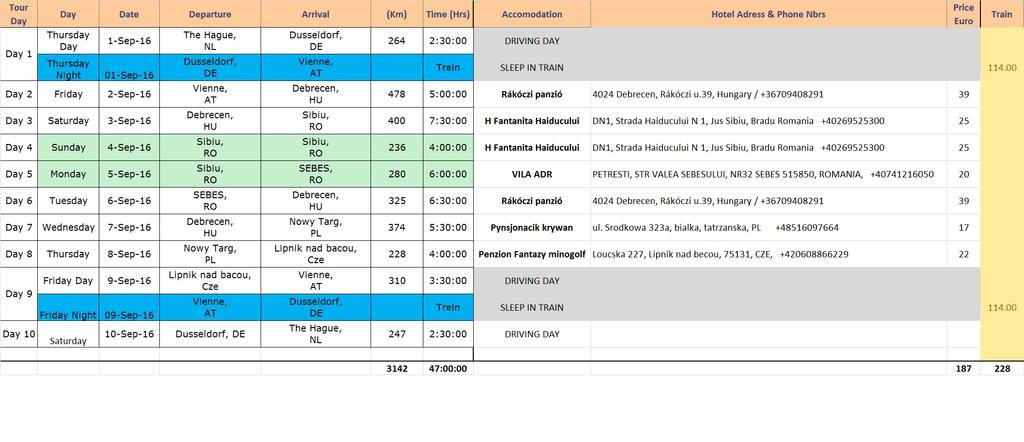Click the train cost '114.00' in Day 1
This screenshot has height=442, width=1024.
1002,68
